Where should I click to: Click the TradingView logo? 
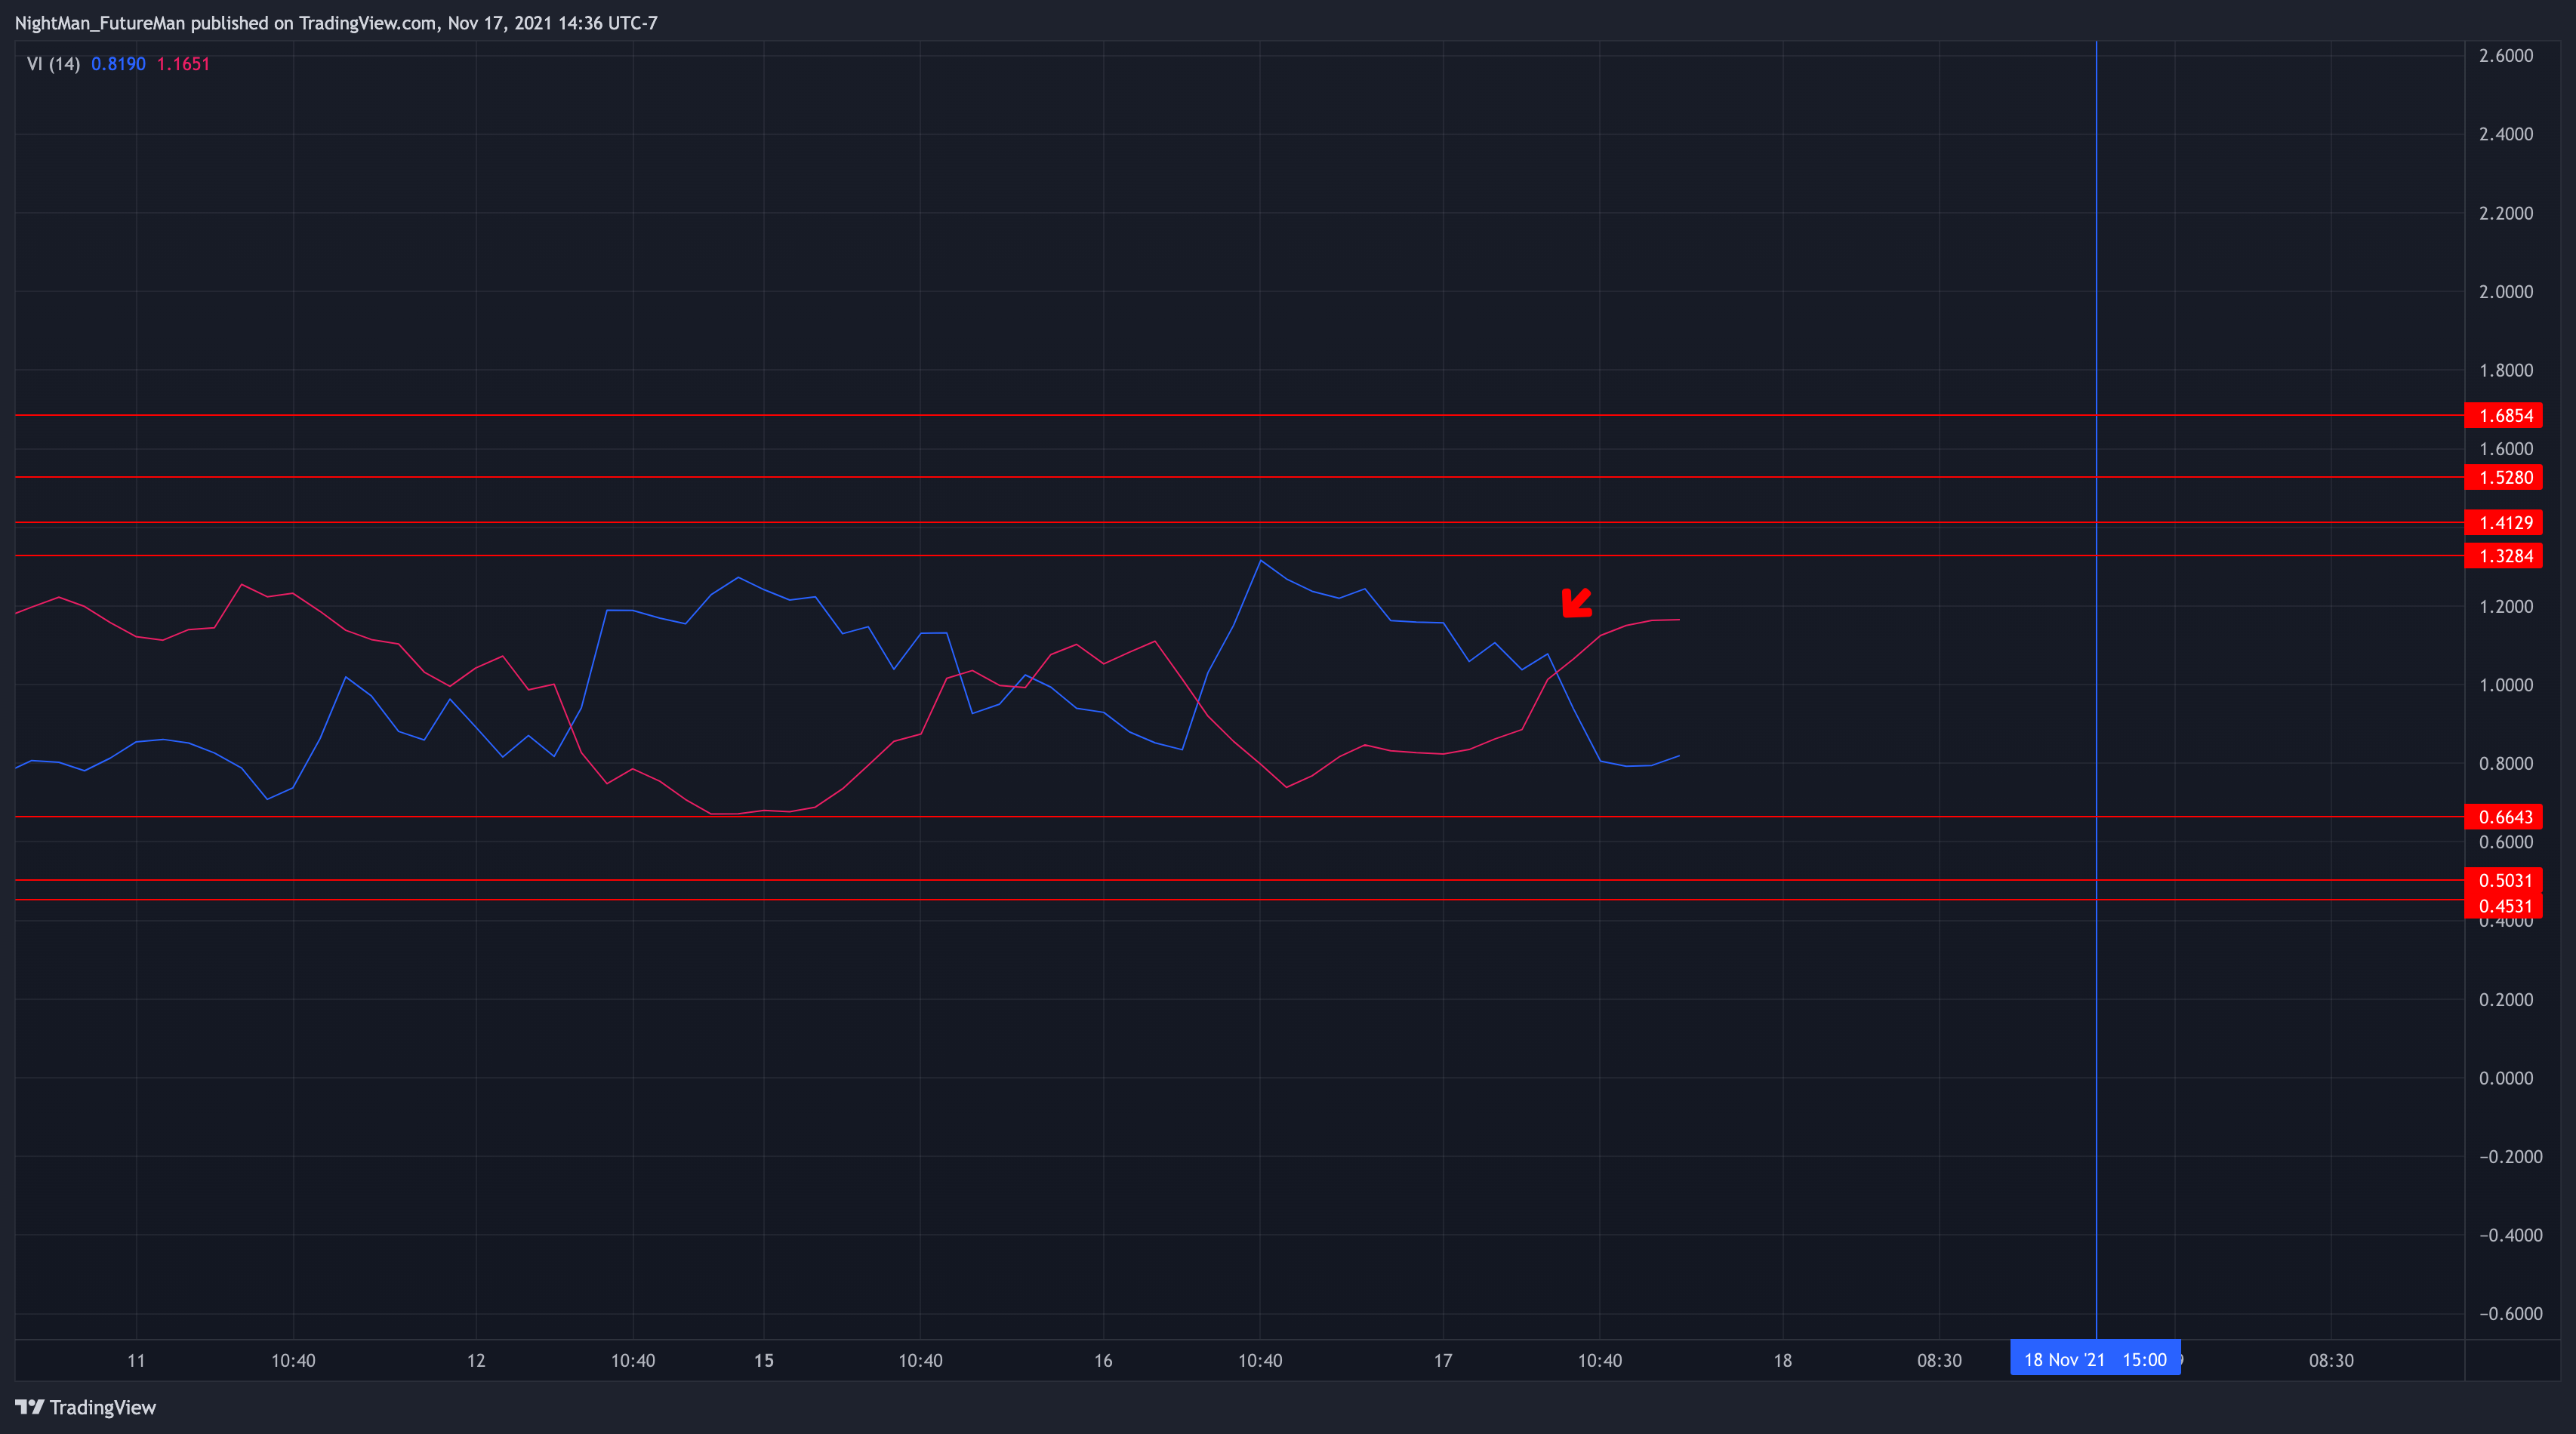click(x=86, y=1407)
